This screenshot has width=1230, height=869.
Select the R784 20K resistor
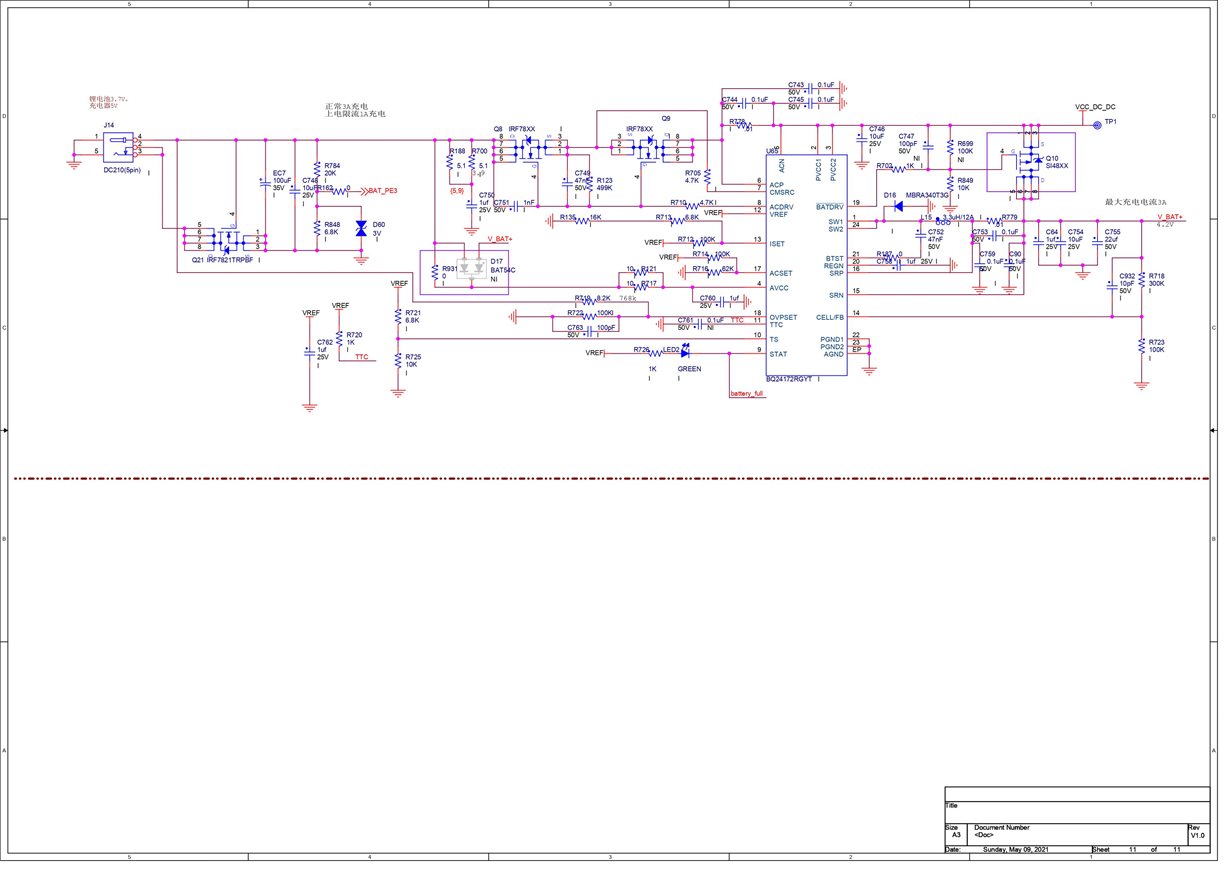pos(317,169)
